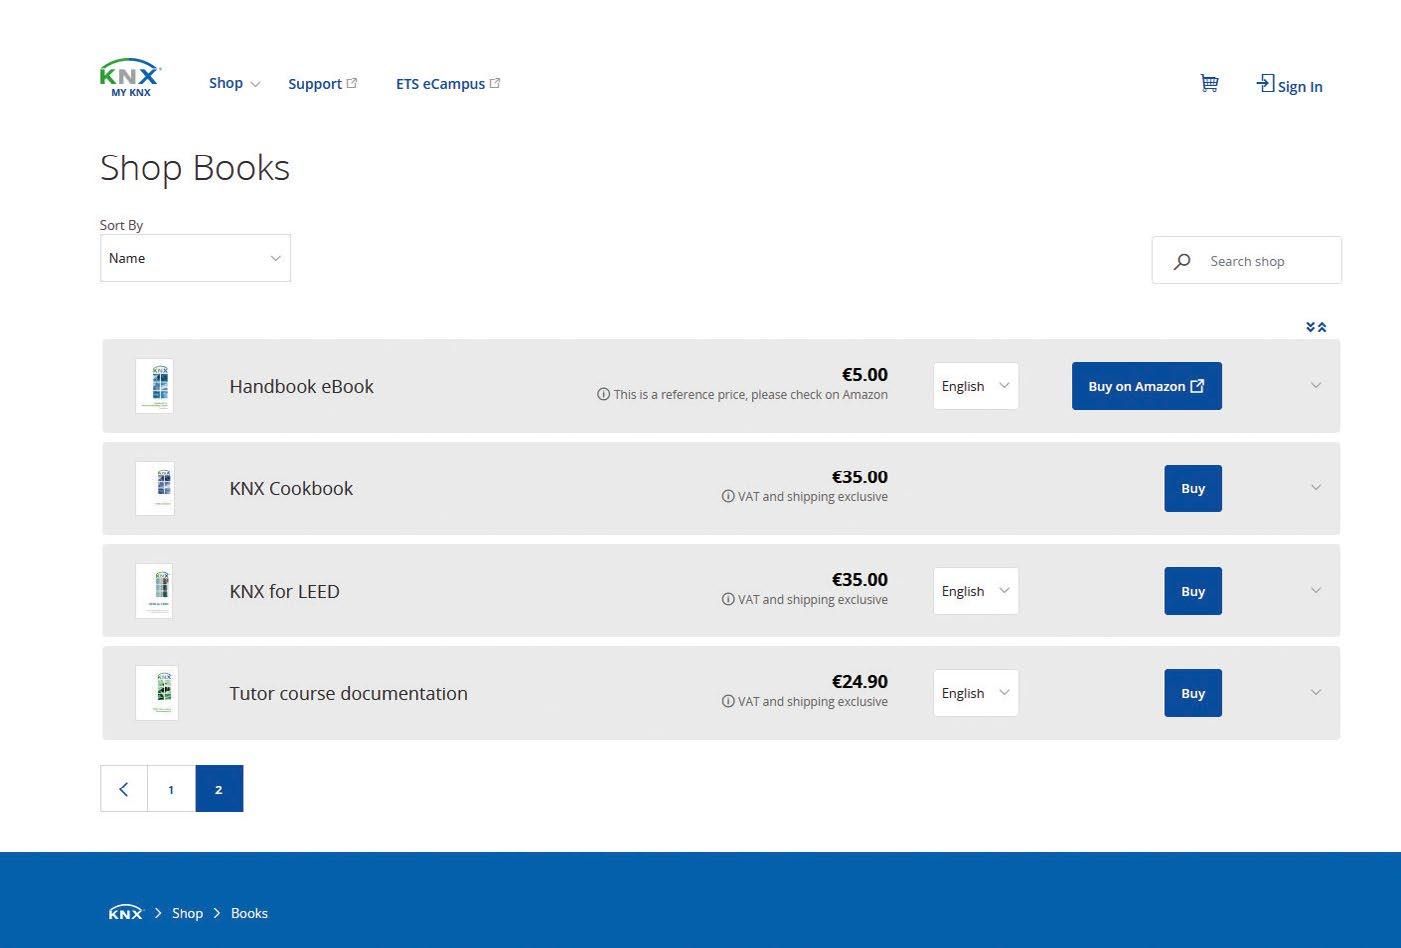Click the KNX Cookbook title
The width and height of the screenshot is (1401, 948).
291,489
